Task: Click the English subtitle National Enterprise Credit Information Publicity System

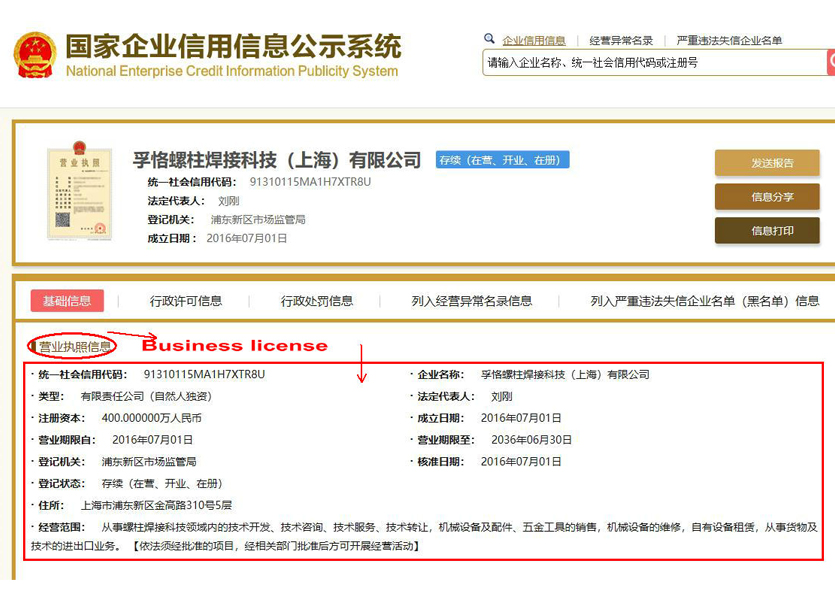Action: [232, 71]
